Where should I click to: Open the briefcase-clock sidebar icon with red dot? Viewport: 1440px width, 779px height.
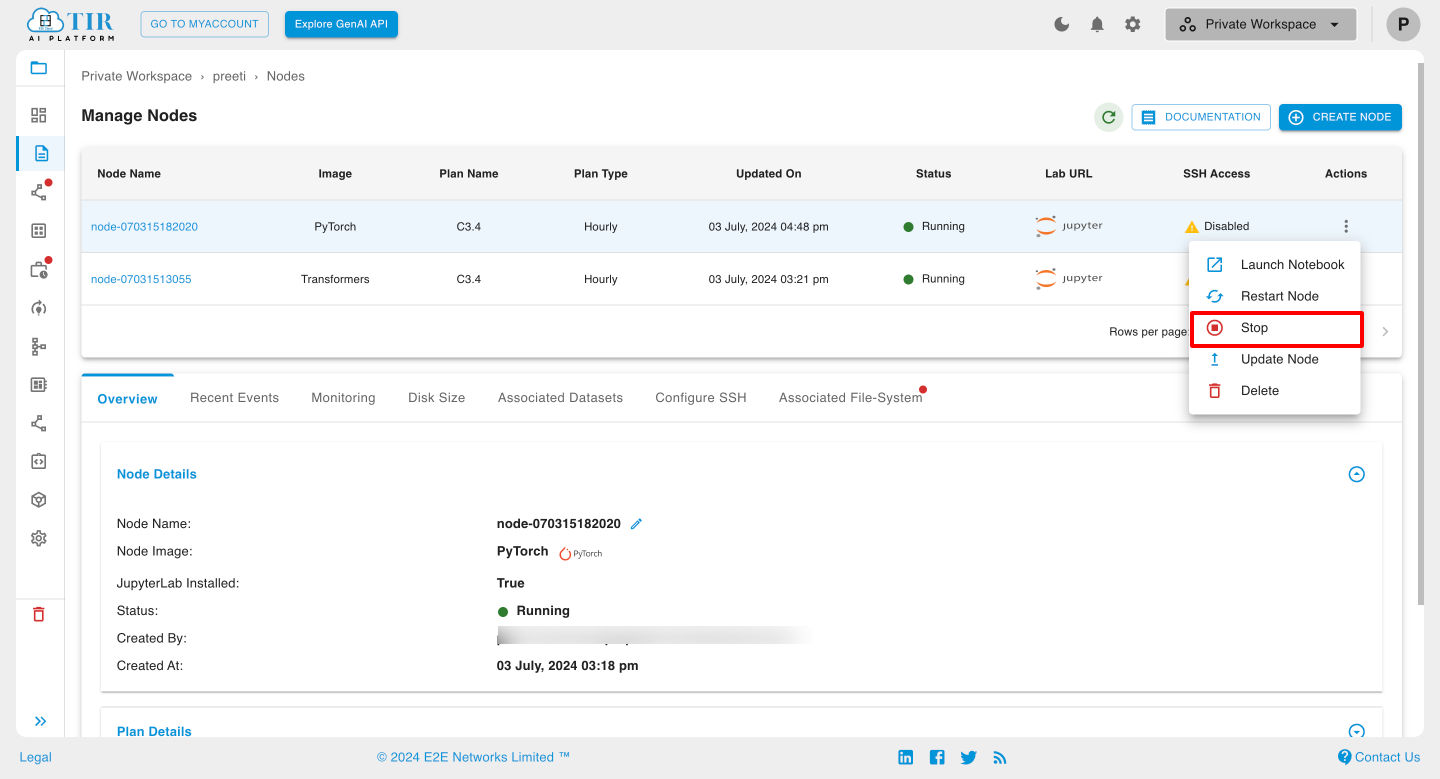coord(39,269)
